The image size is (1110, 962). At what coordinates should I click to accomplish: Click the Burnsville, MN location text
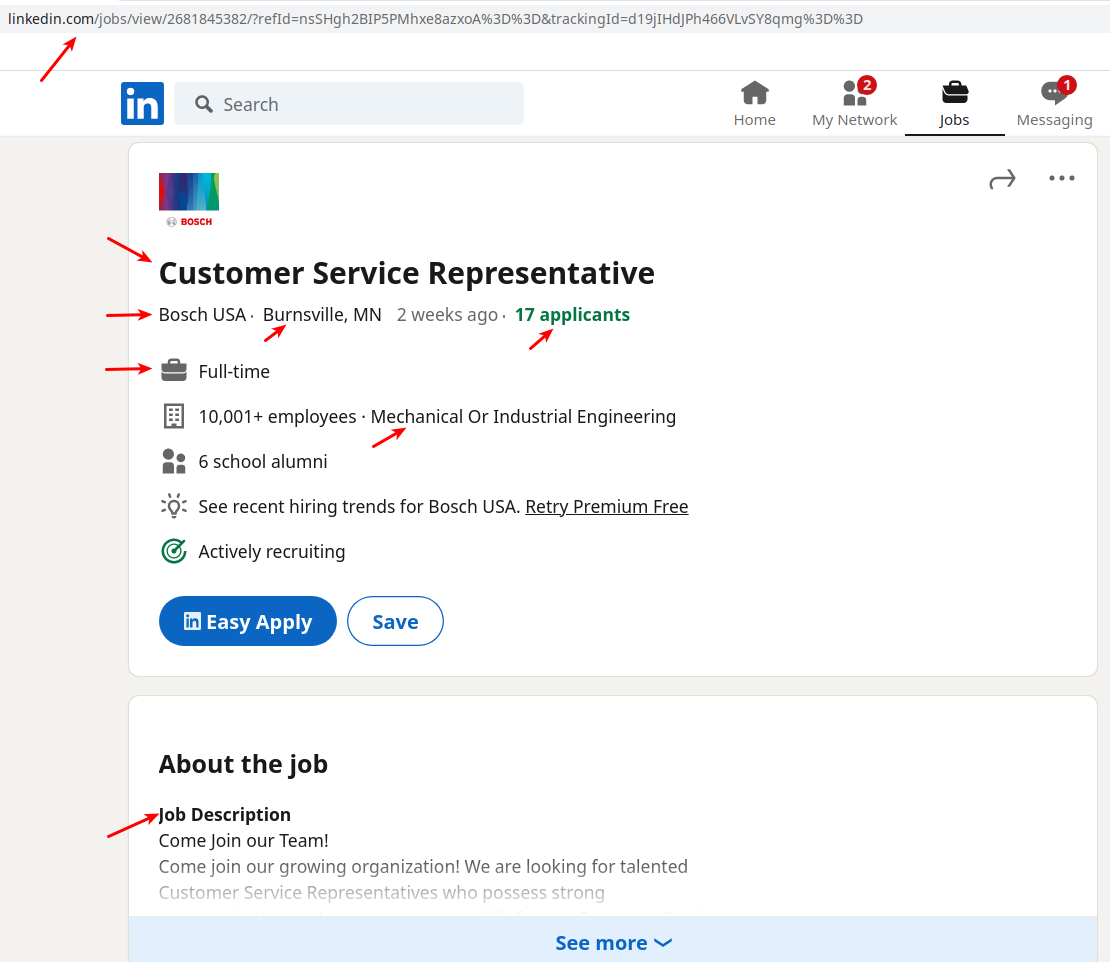click(322, 314)
